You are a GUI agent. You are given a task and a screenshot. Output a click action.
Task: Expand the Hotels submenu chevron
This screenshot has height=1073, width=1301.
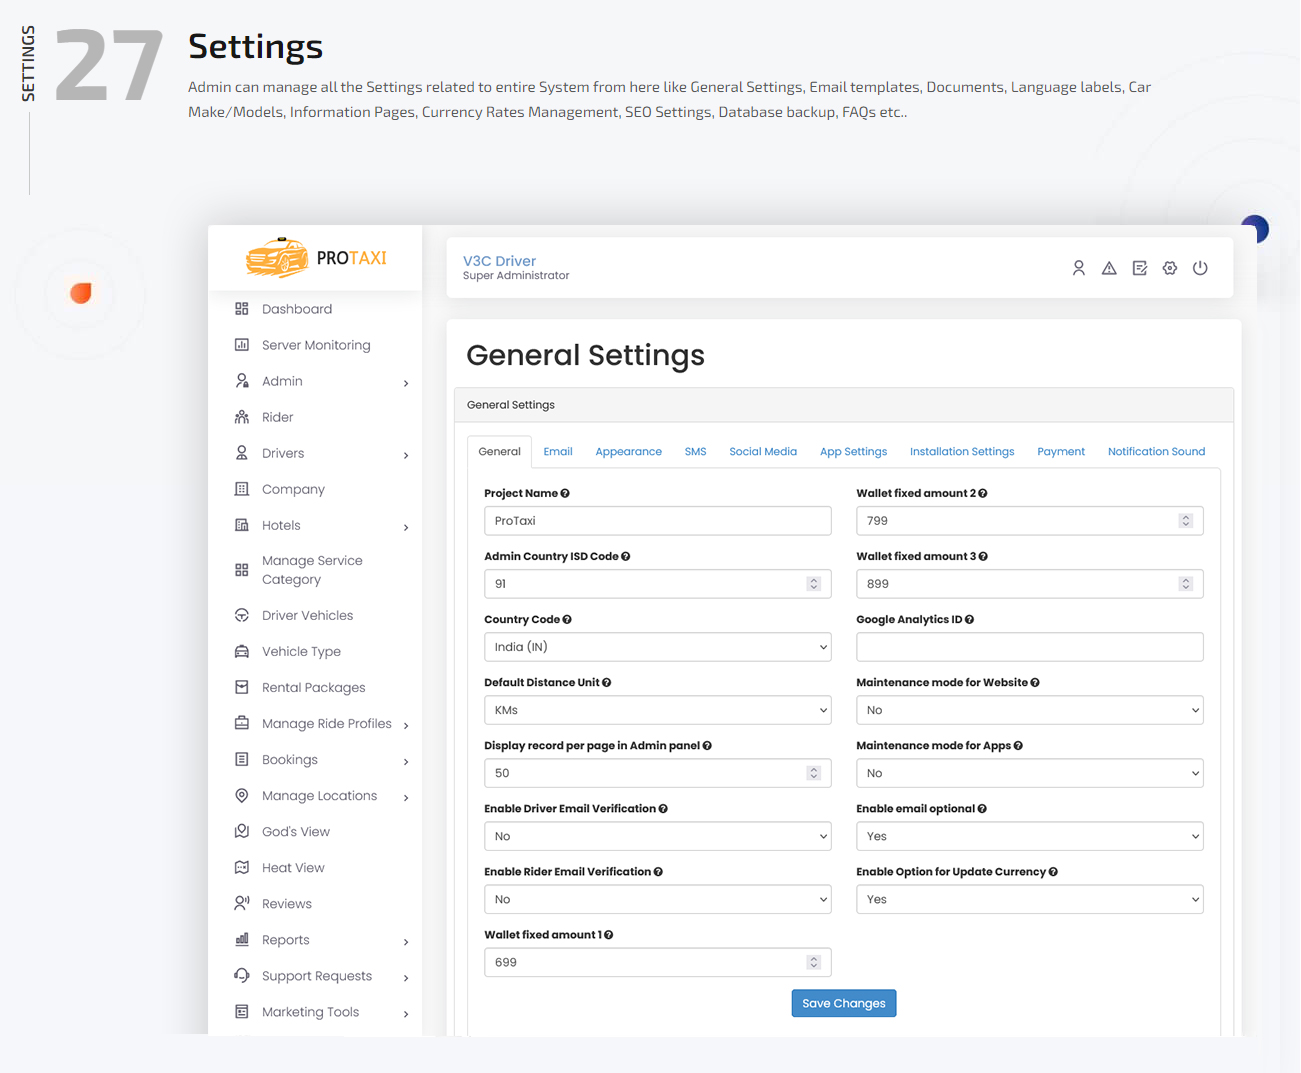[x=406, y=527]
